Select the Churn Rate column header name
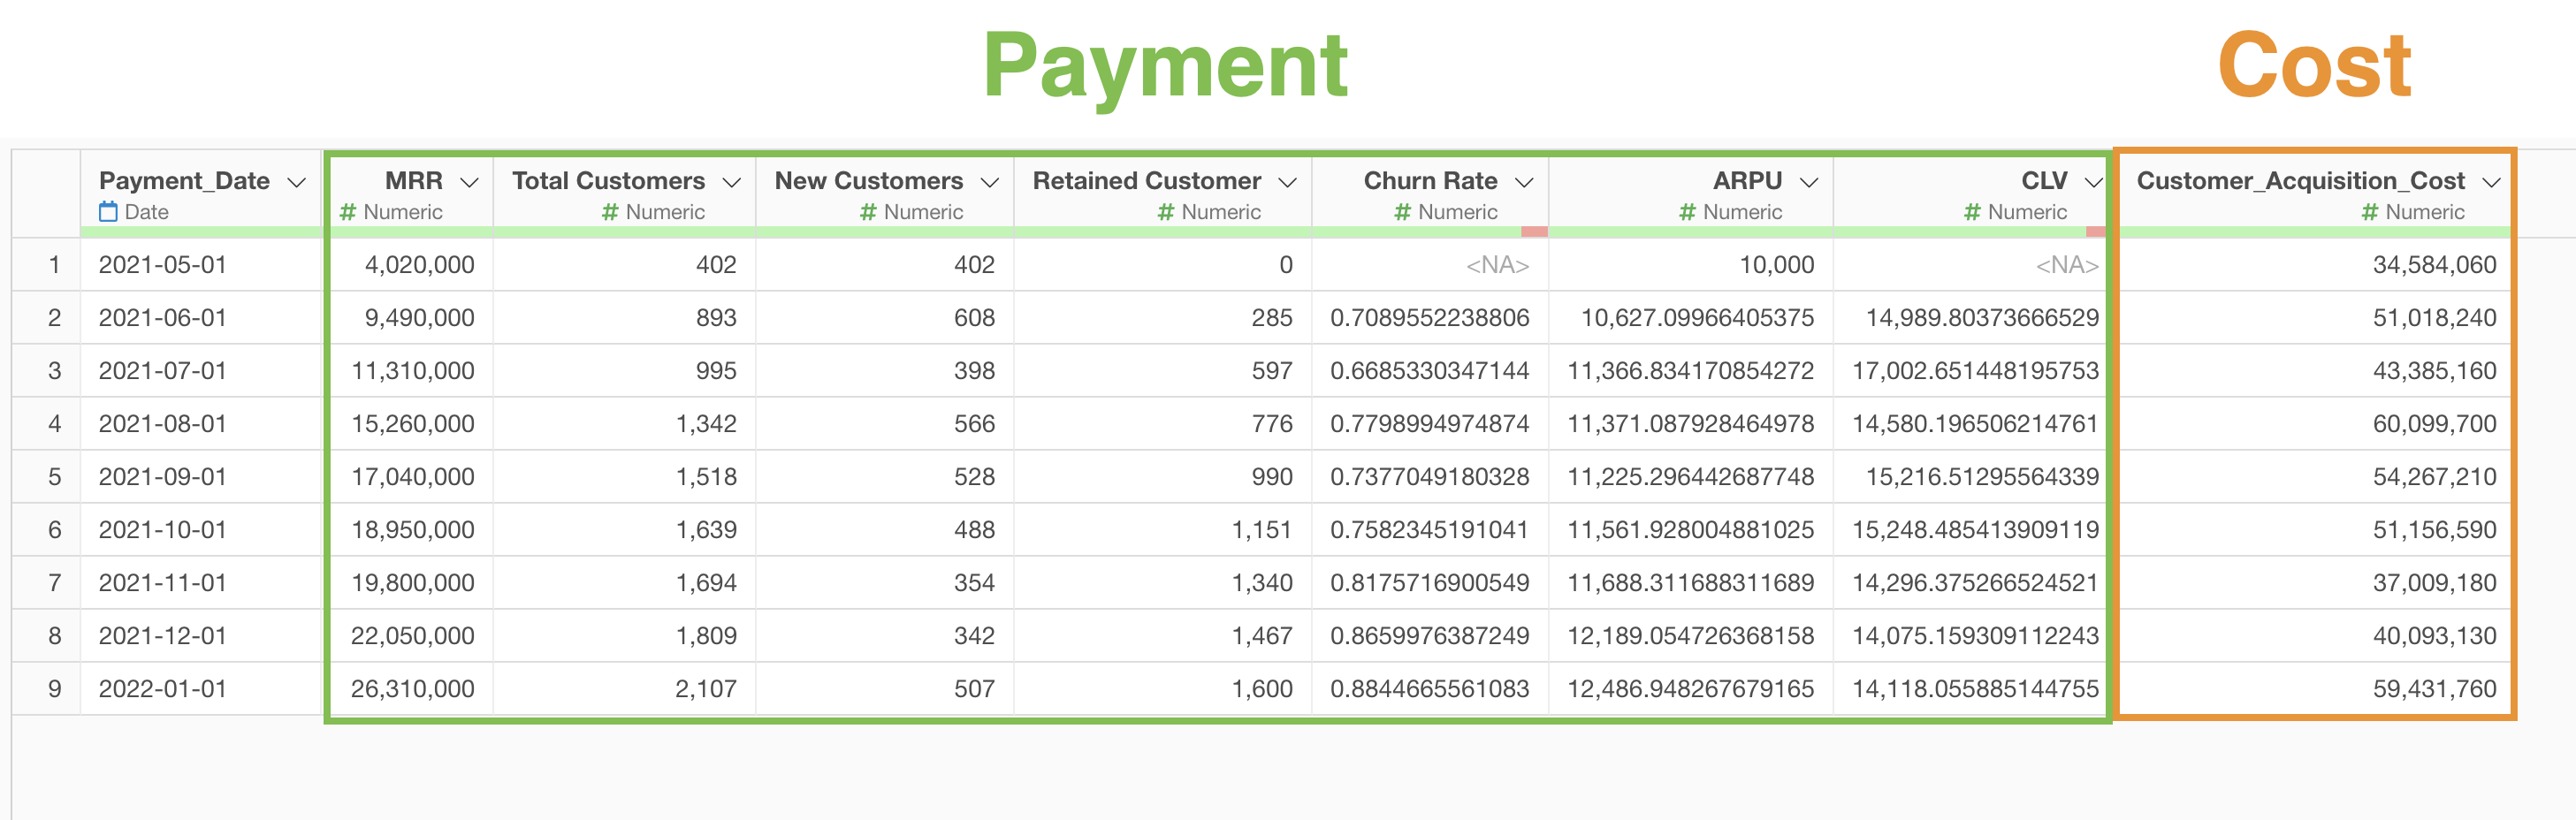The width and height of the screenshot is (2576, 820). 1431,181
